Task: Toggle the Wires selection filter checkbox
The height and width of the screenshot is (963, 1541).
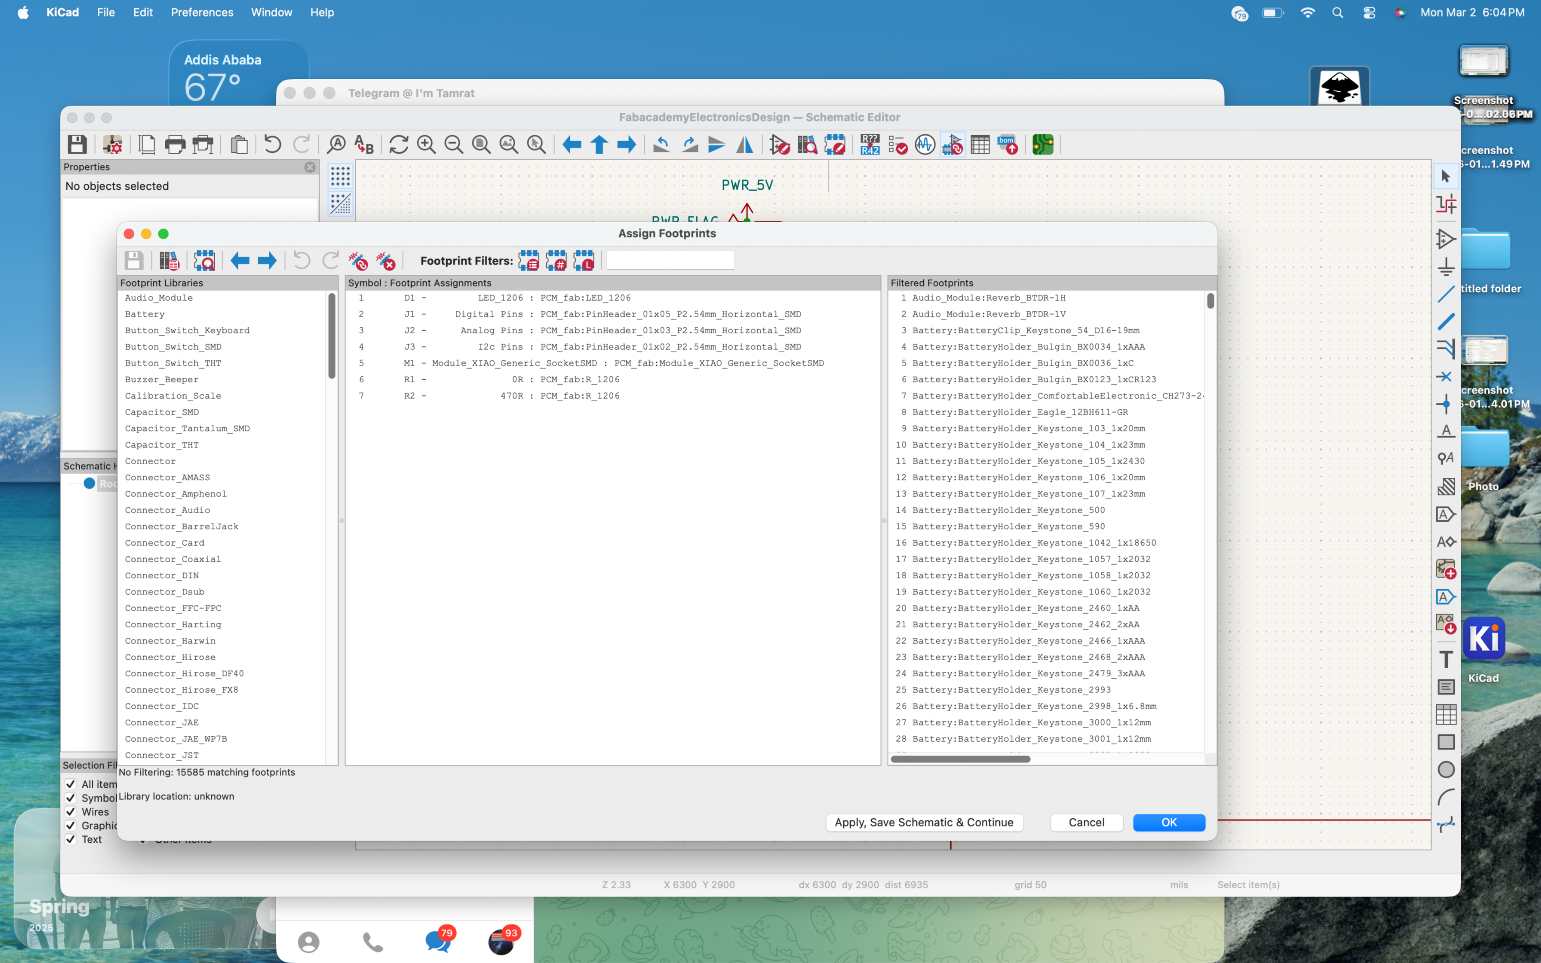Action: coord(70,812)
